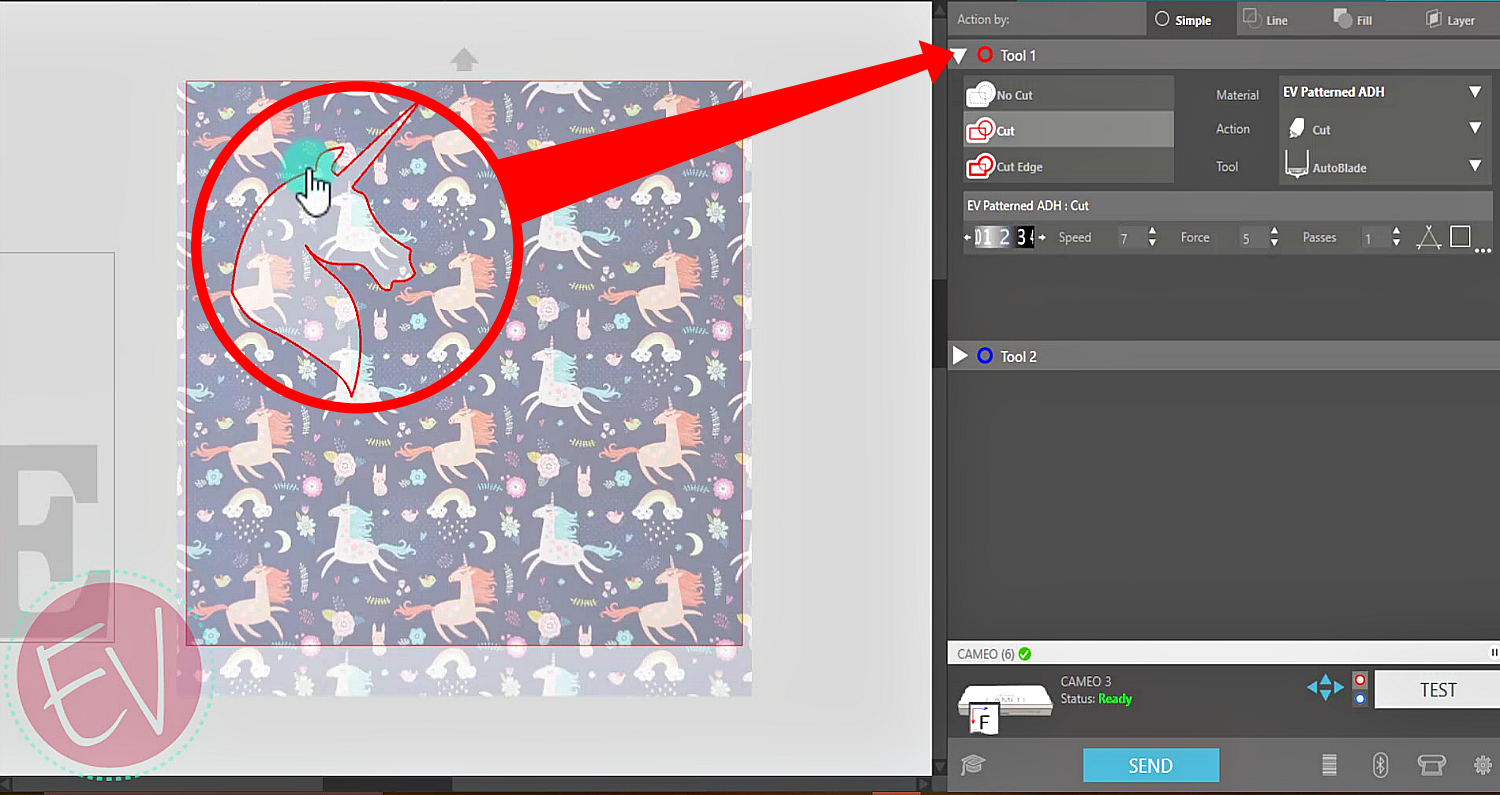The width and height of the screenshot is (1500, 795).
Task: Select the Cut option in Tool 1
Action: click(x=1068, y=130)
